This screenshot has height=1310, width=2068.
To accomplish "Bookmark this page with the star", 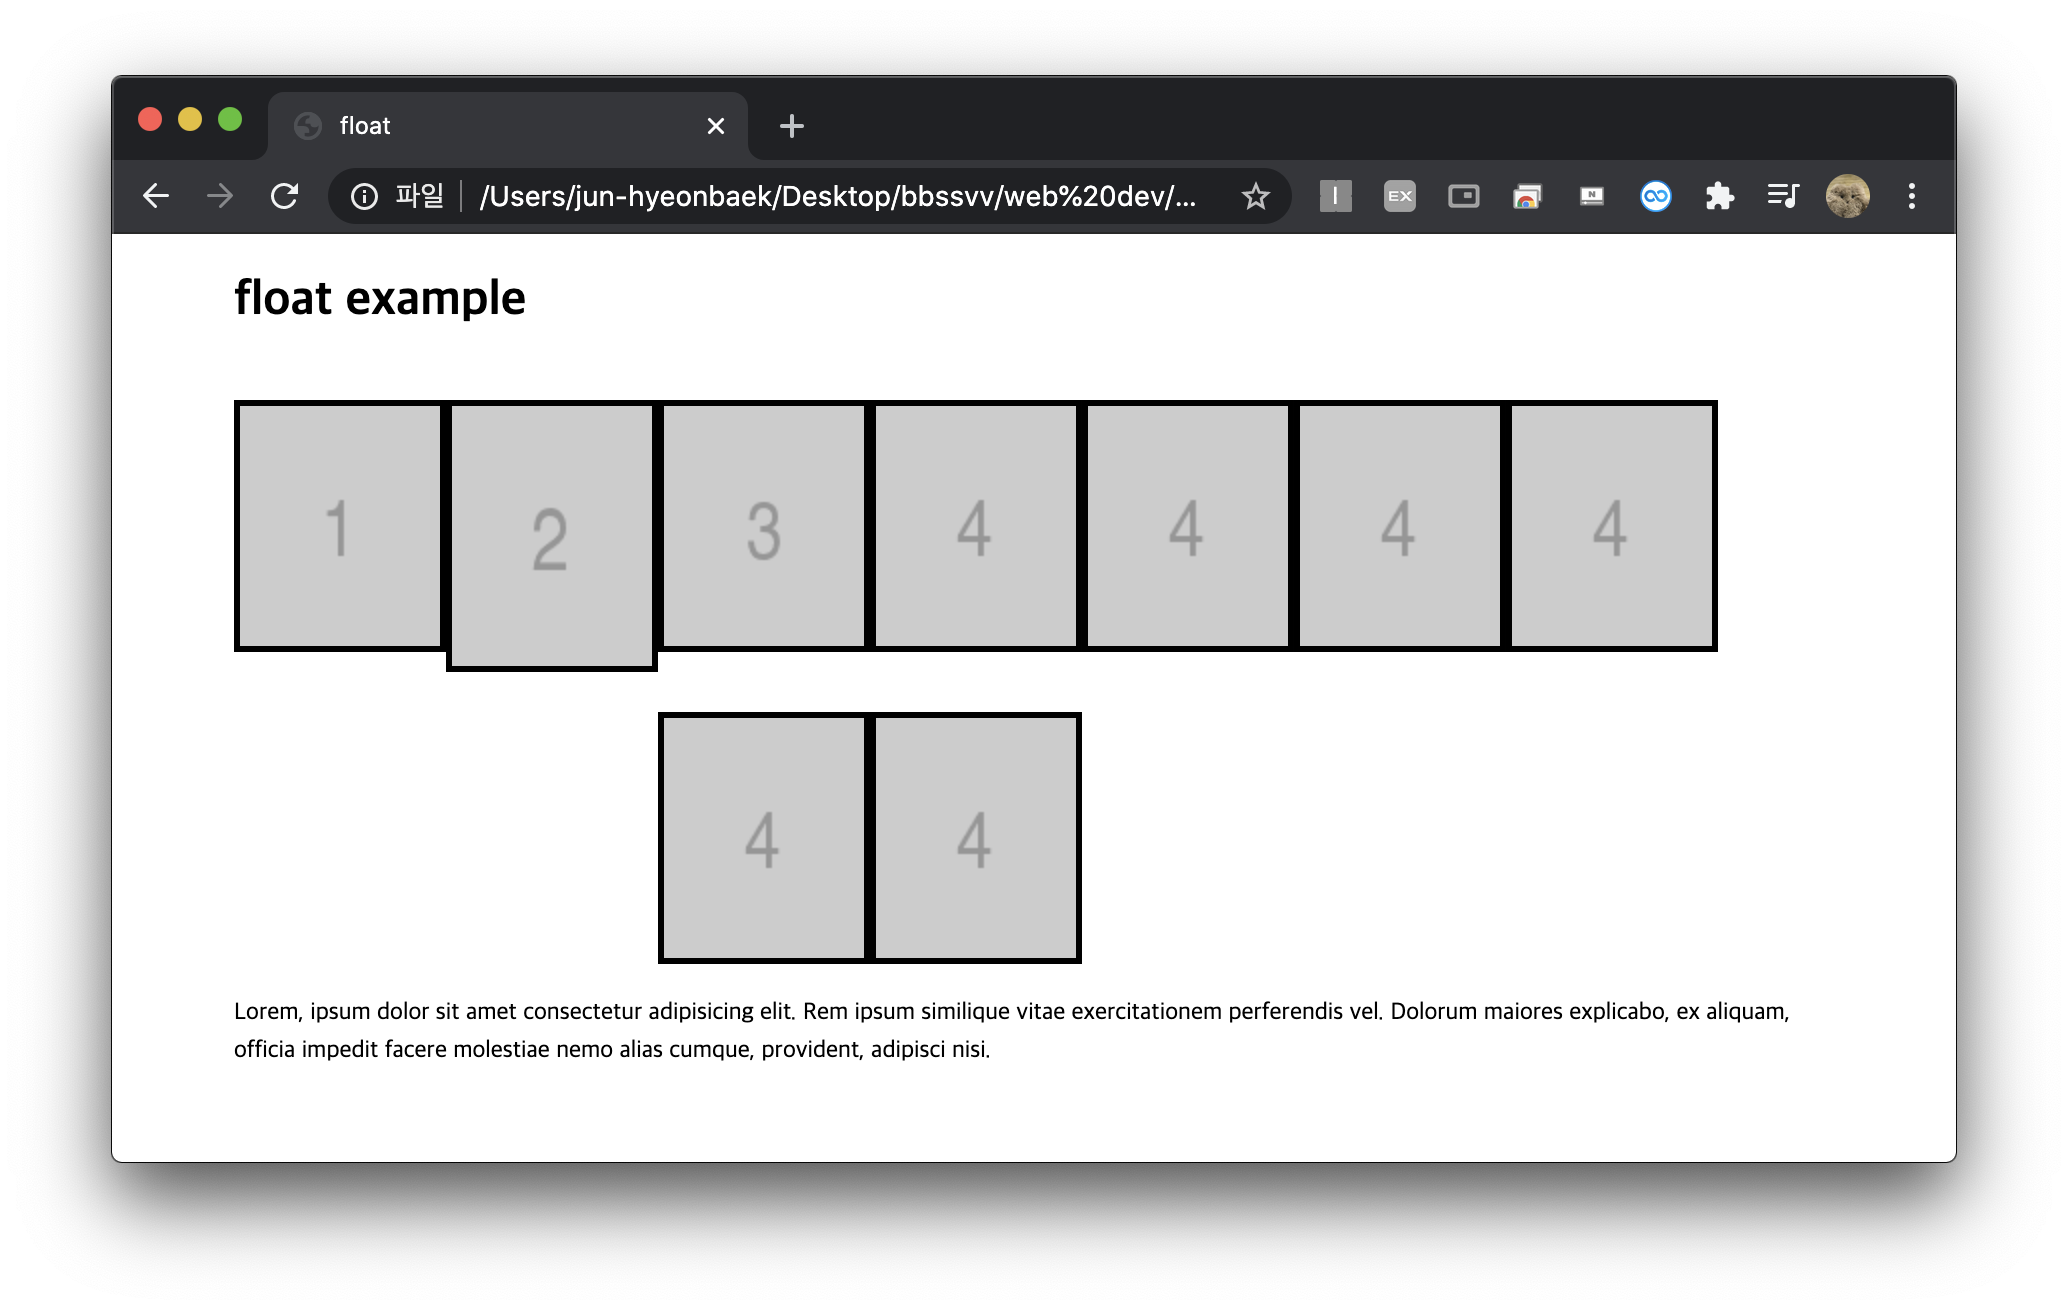I will click(x=1255, y=196).
